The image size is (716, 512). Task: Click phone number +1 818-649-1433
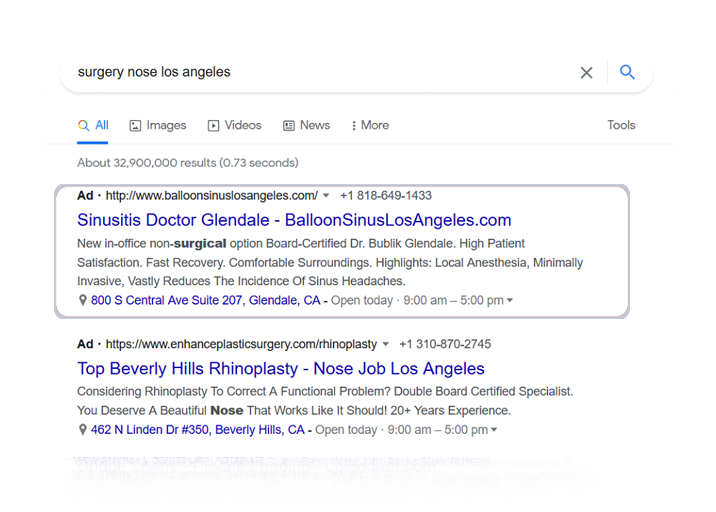coord(386,195)
